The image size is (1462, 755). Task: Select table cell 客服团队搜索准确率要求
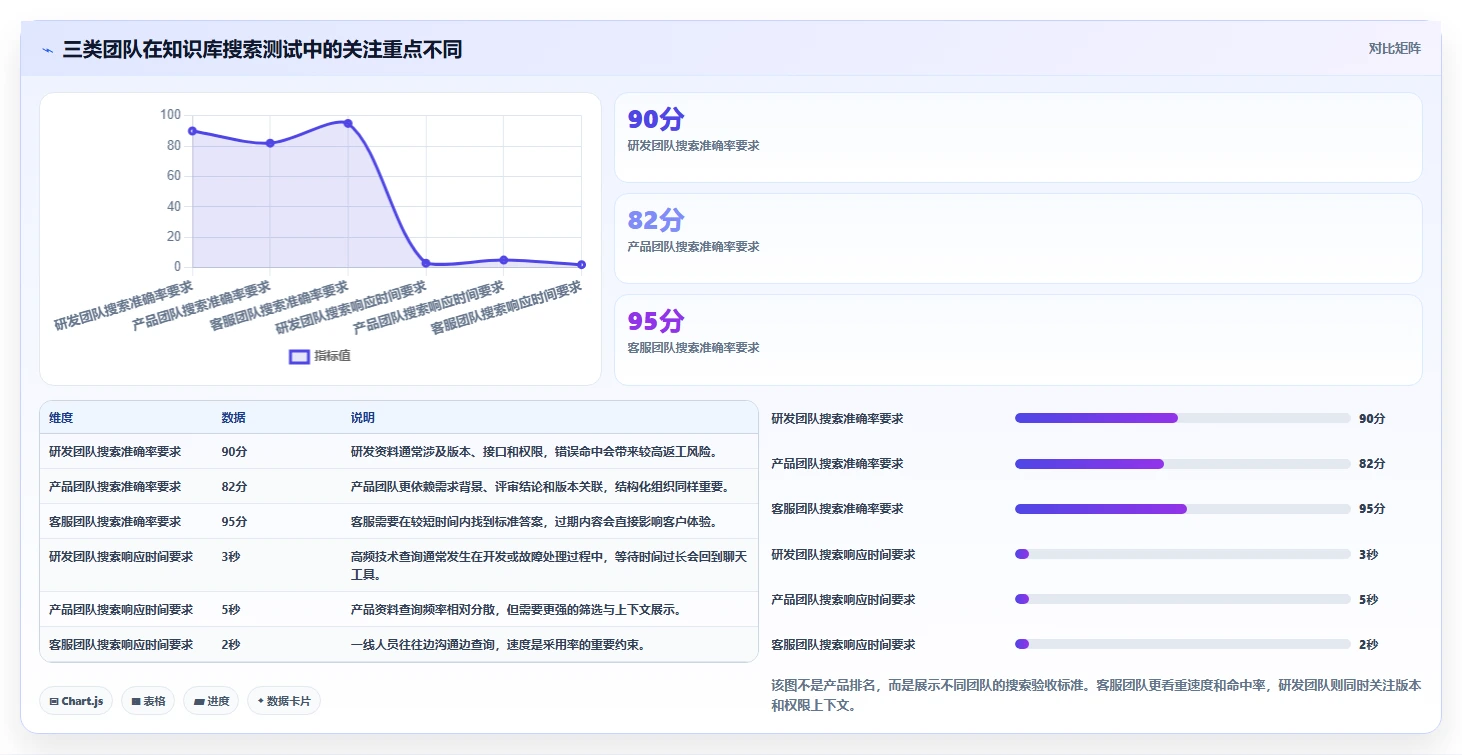(115, 522)
